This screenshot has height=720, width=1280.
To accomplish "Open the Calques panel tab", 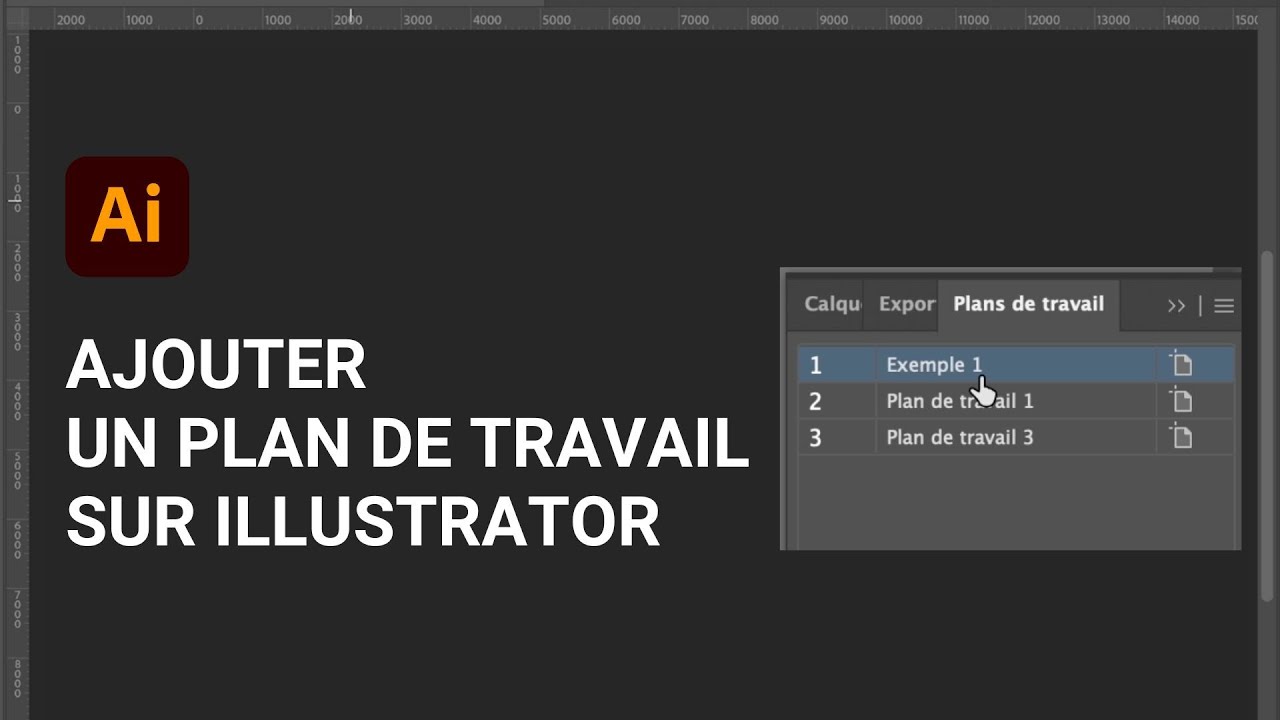I will [x=830, y=304].
